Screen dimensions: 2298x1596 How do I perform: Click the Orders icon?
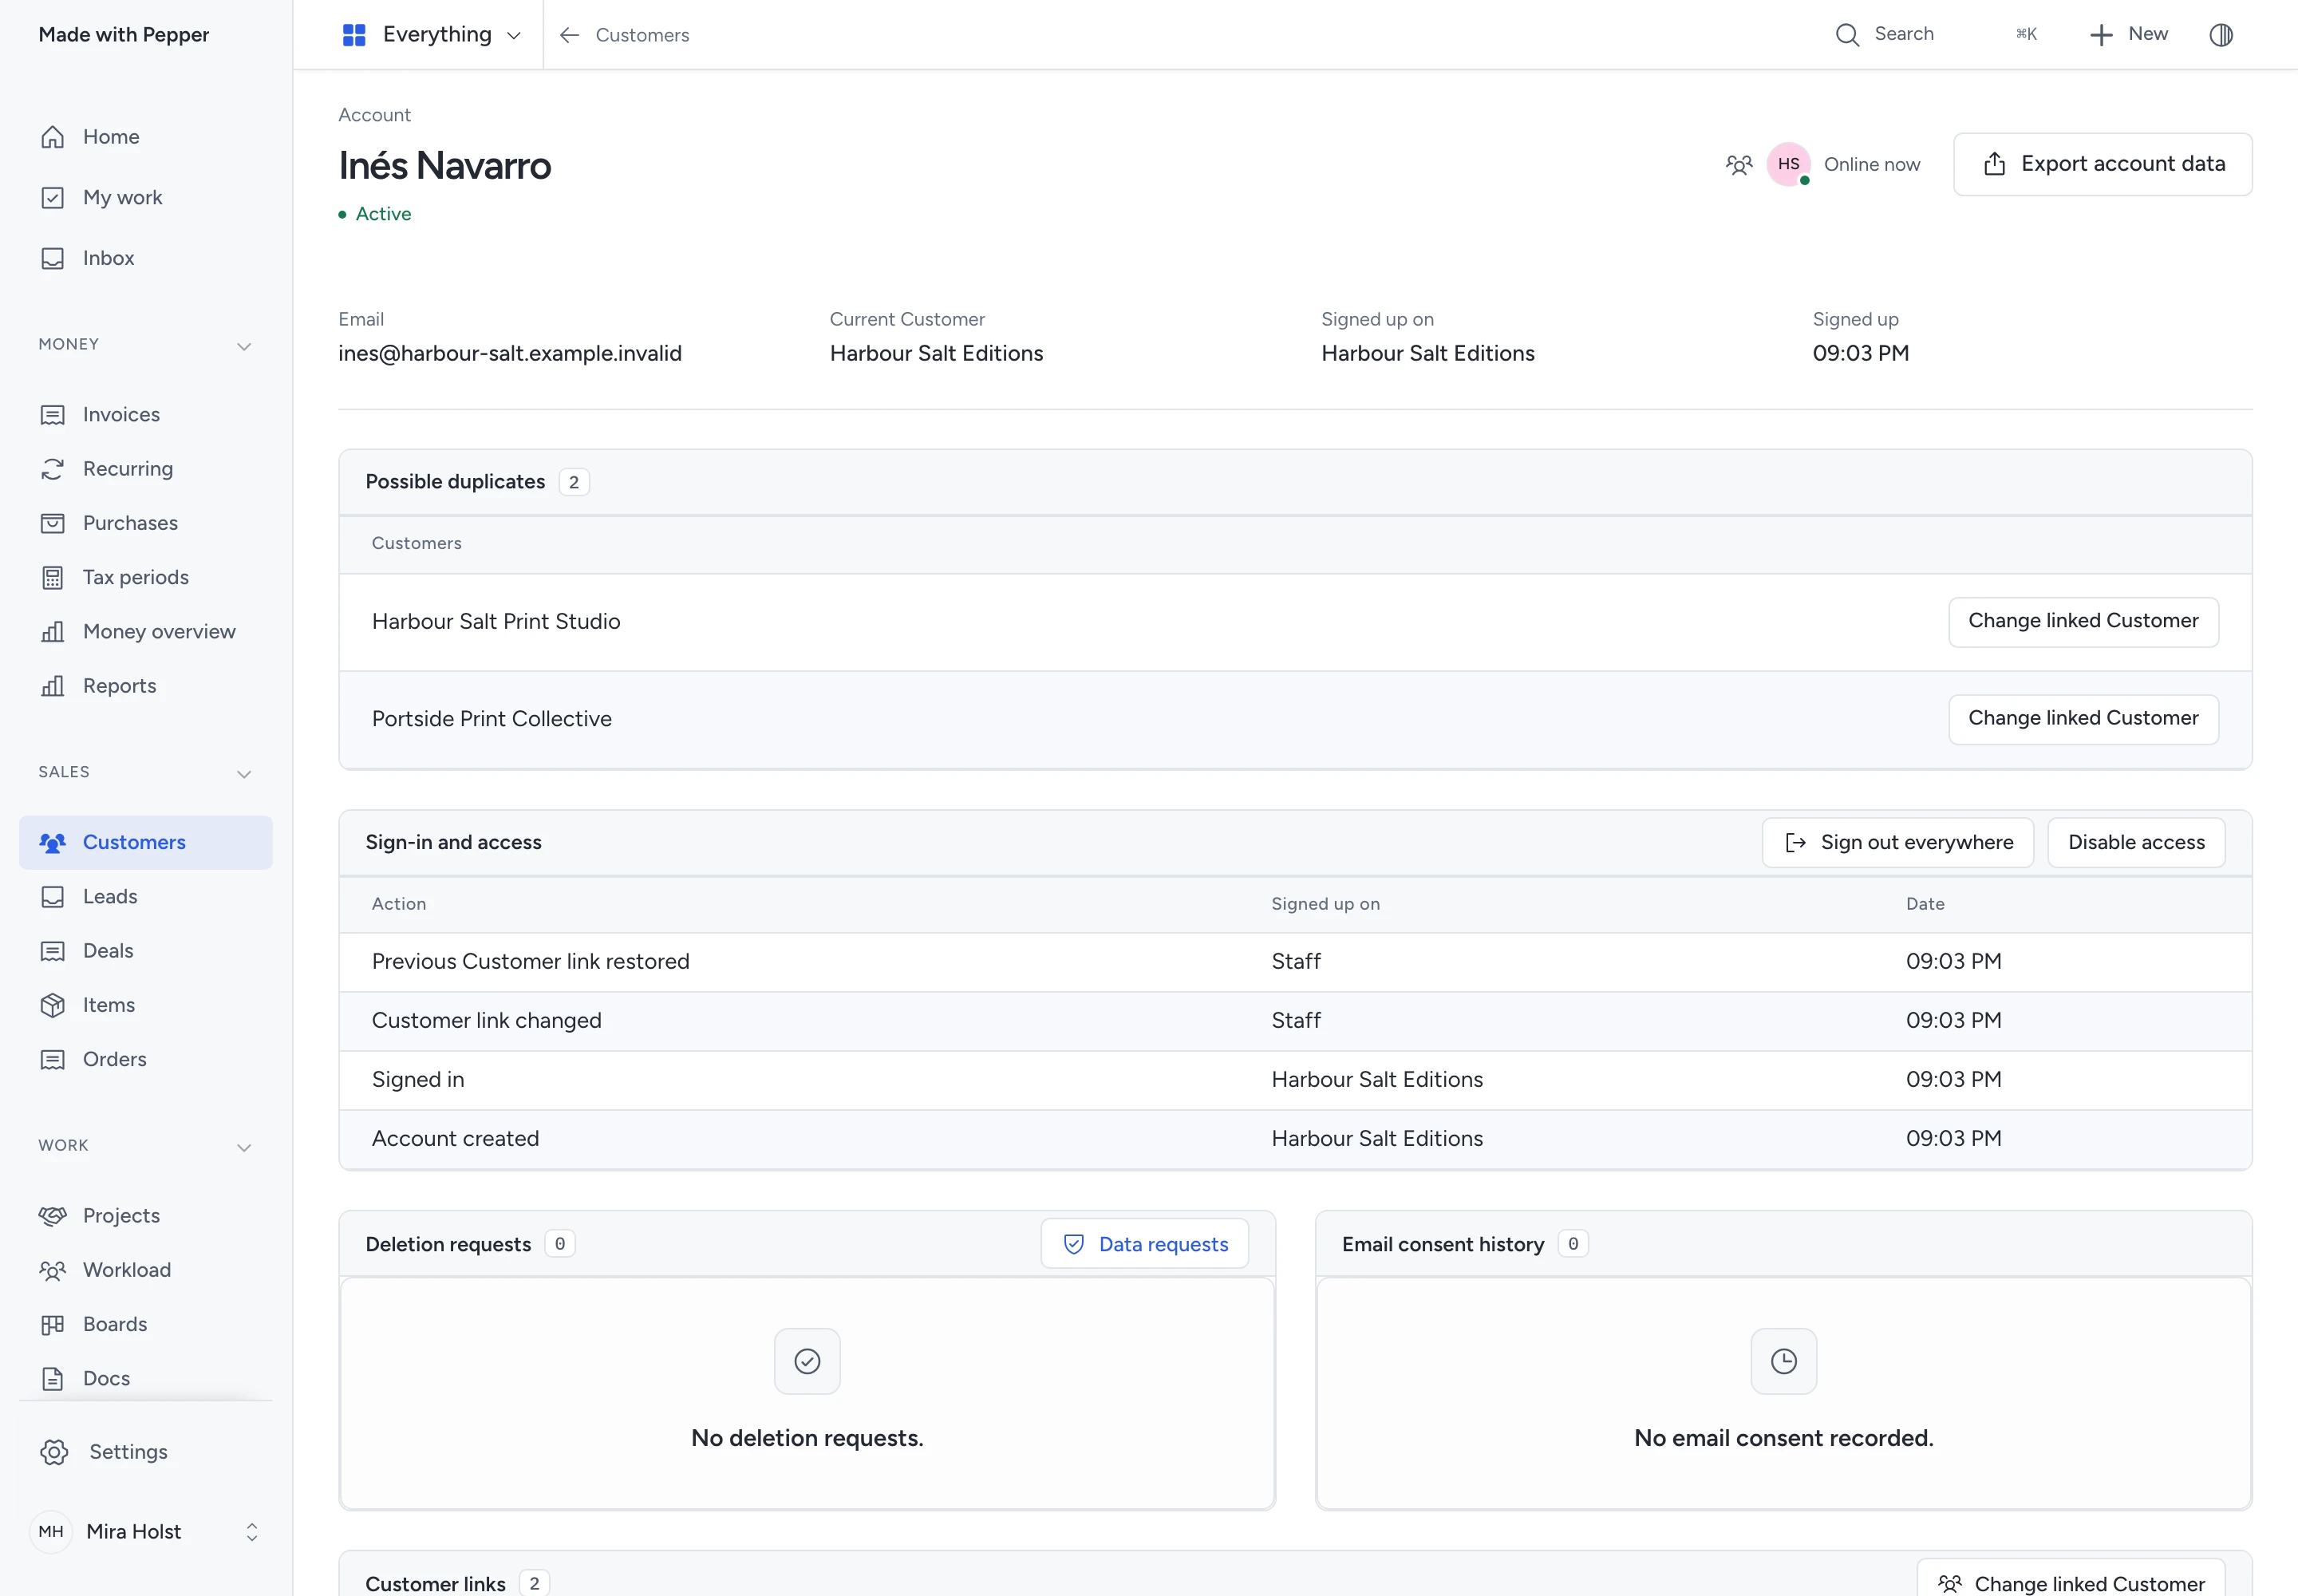tap(53, 1060)
